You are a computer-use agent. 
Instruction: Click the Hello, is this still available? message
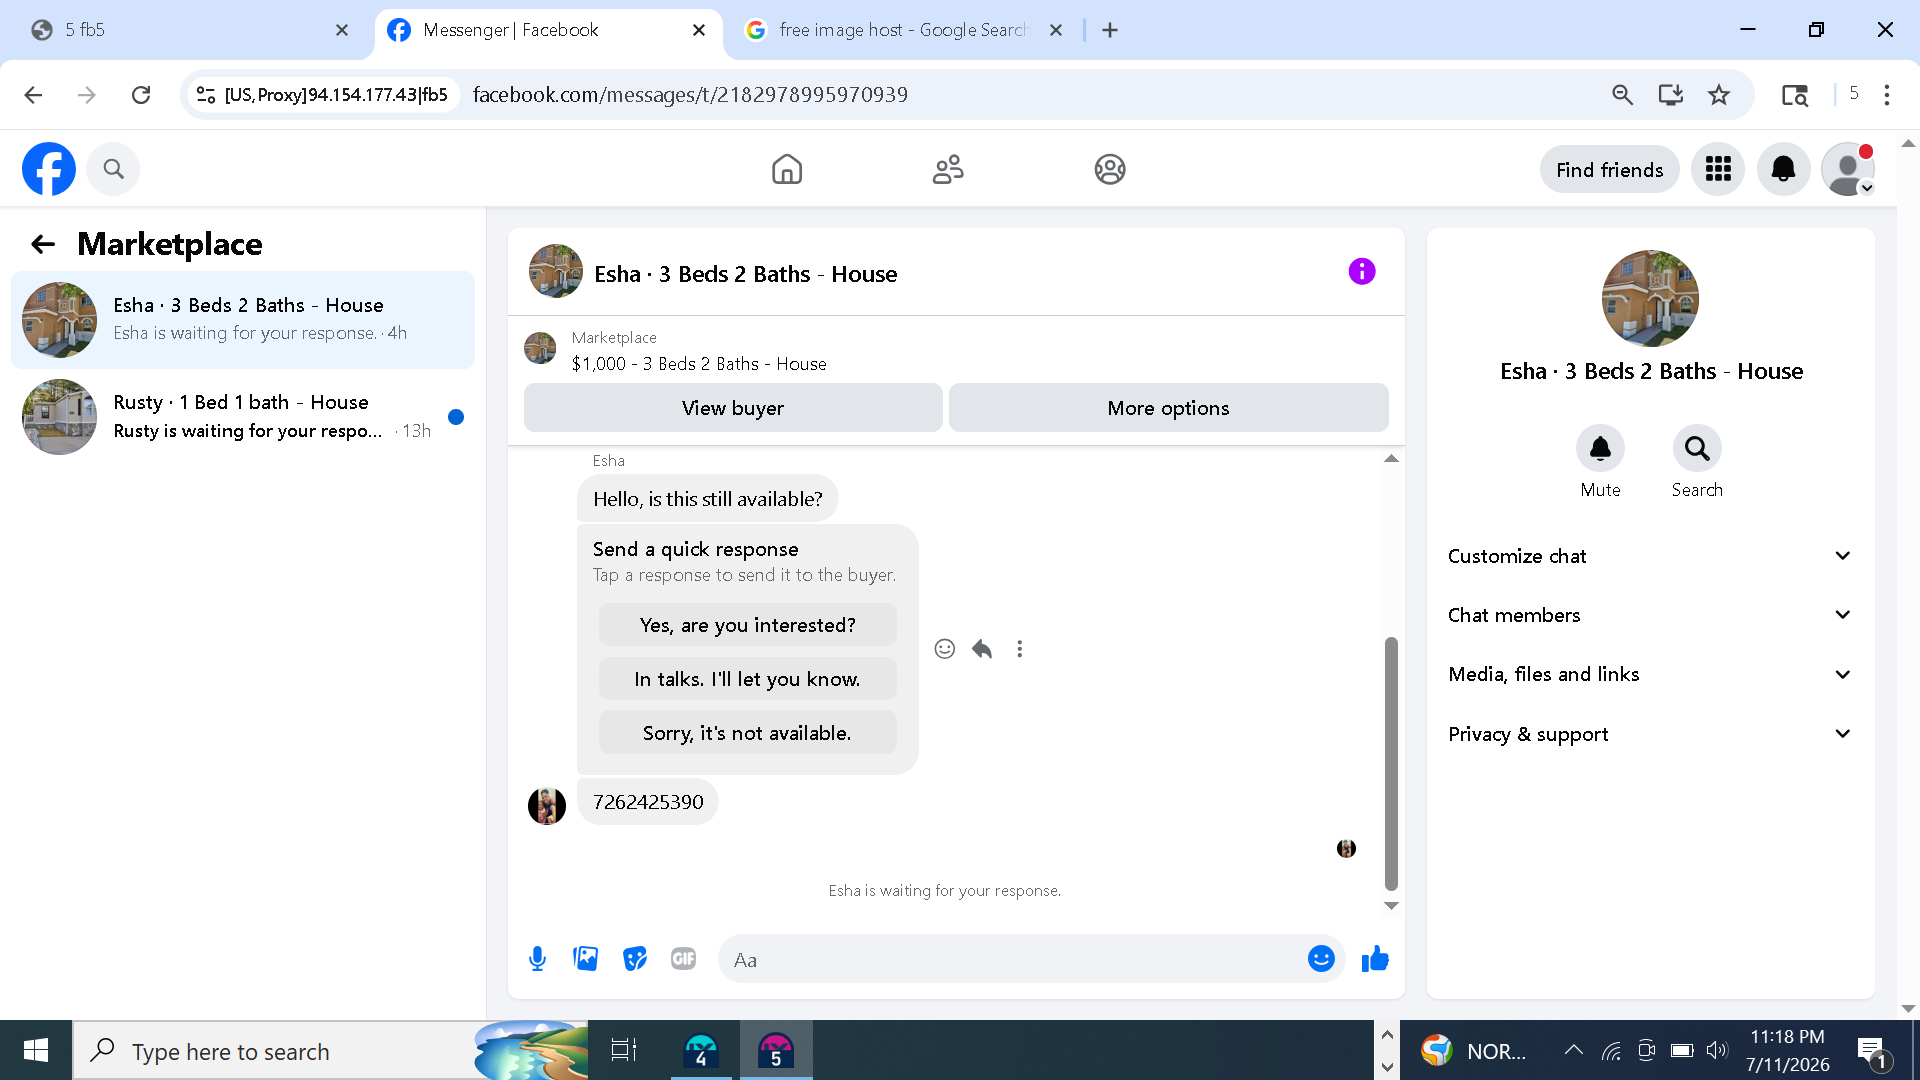[x=708, y=499]
